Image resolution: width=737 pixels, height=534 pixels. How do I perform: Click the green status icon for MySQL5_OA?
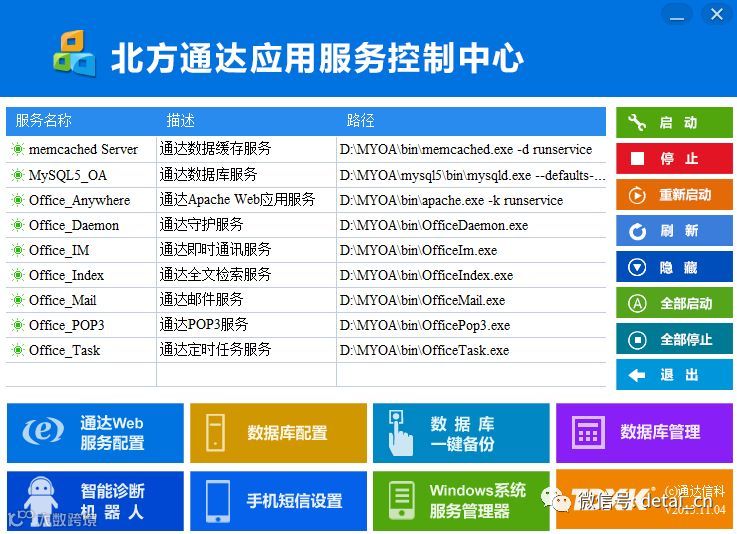[18, 175]
